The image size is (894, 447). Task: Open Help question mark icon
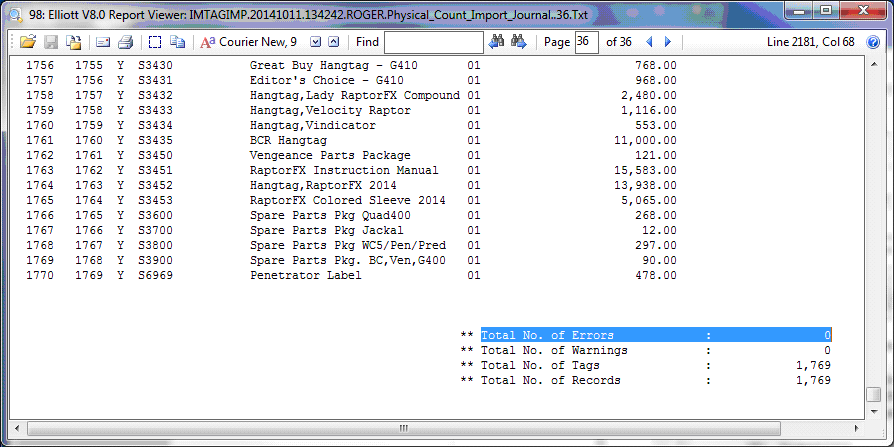(873, 42)
